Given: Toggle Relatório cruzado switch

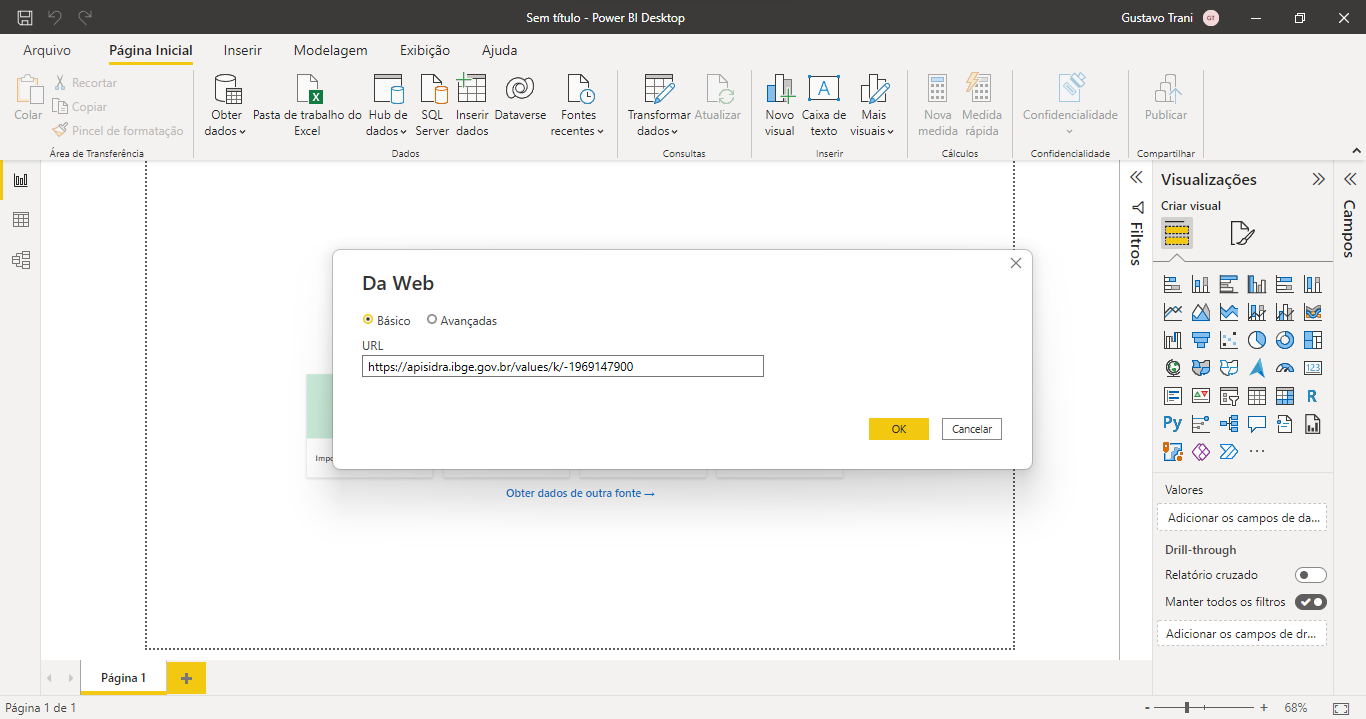Looking at the screenshot, I should tap(1310, 575).
